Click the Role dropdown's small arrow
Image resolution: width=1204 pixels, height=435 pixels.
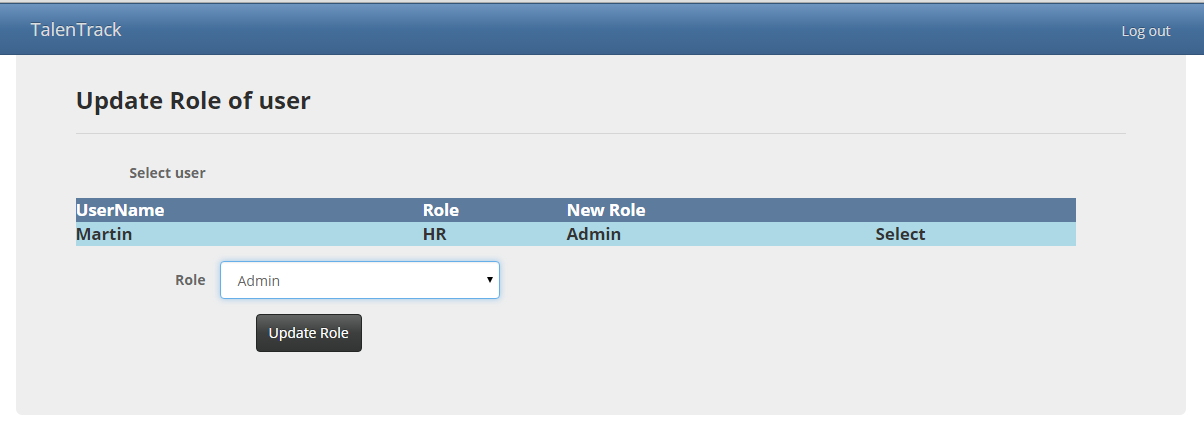tap(489, 280)
